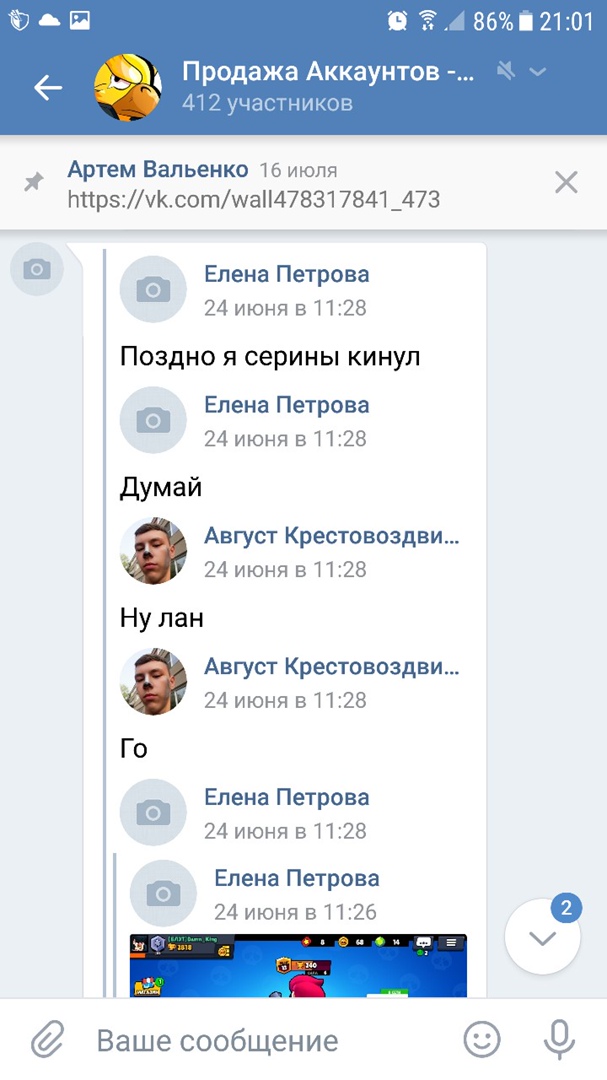Open the forwarded game screenshot image
Image resolution: width=607 pixels, height=1080 pixels.
pyautogui.click(x=298, y=965)
